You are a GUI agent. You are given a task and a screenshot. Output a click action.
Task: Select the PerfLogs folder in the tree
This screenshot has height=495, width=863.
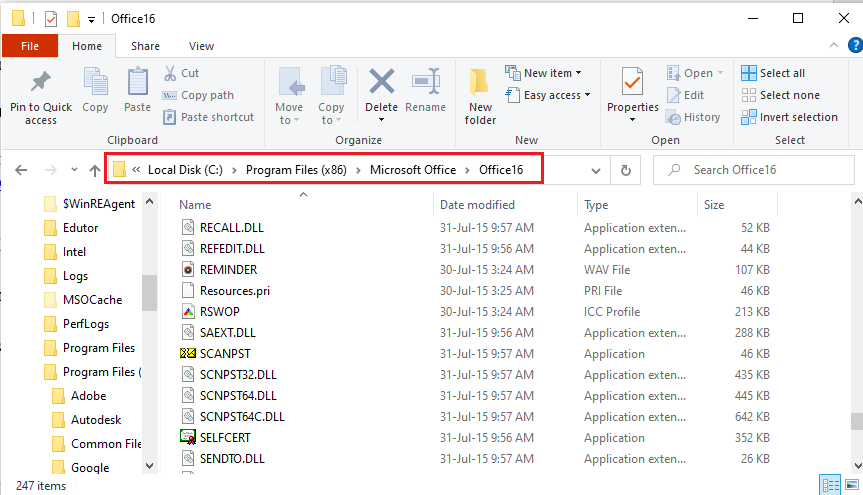(86, 324)
